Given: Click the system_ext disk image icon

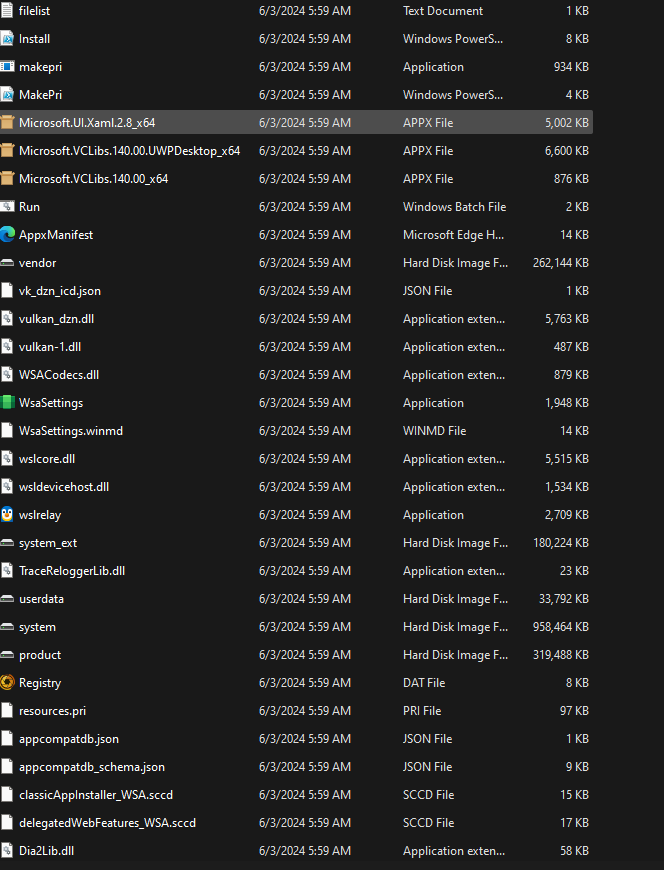Looking at the screenshot, I should (x=7, y=543).
